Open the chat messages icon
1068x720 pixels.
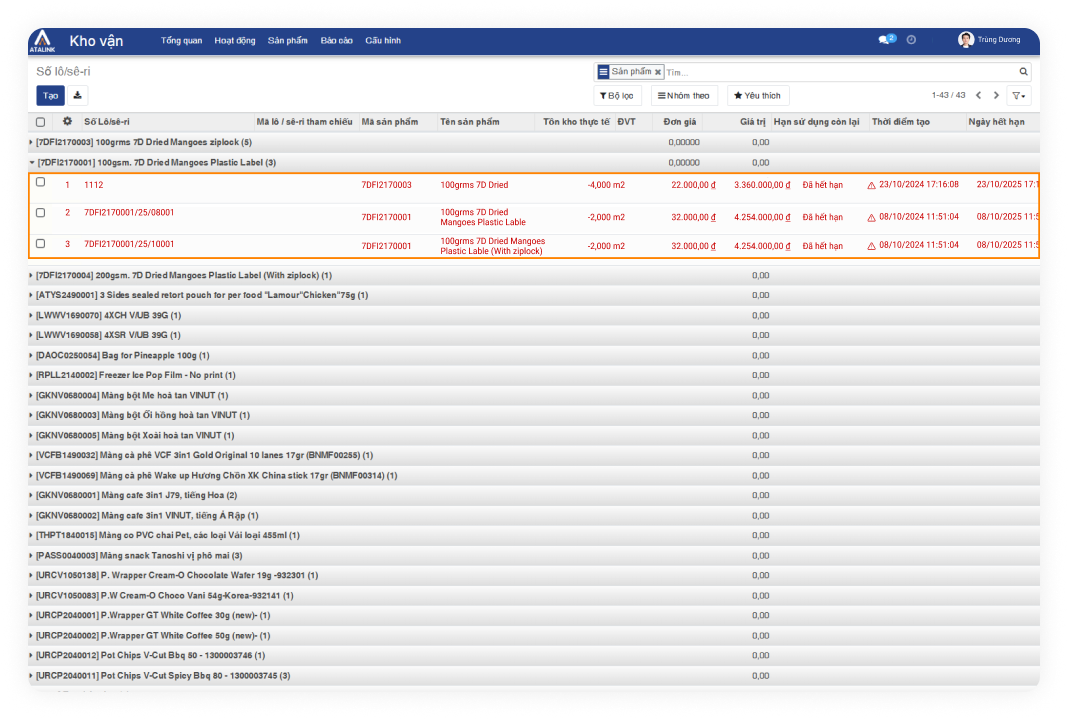tap(884, 40)
